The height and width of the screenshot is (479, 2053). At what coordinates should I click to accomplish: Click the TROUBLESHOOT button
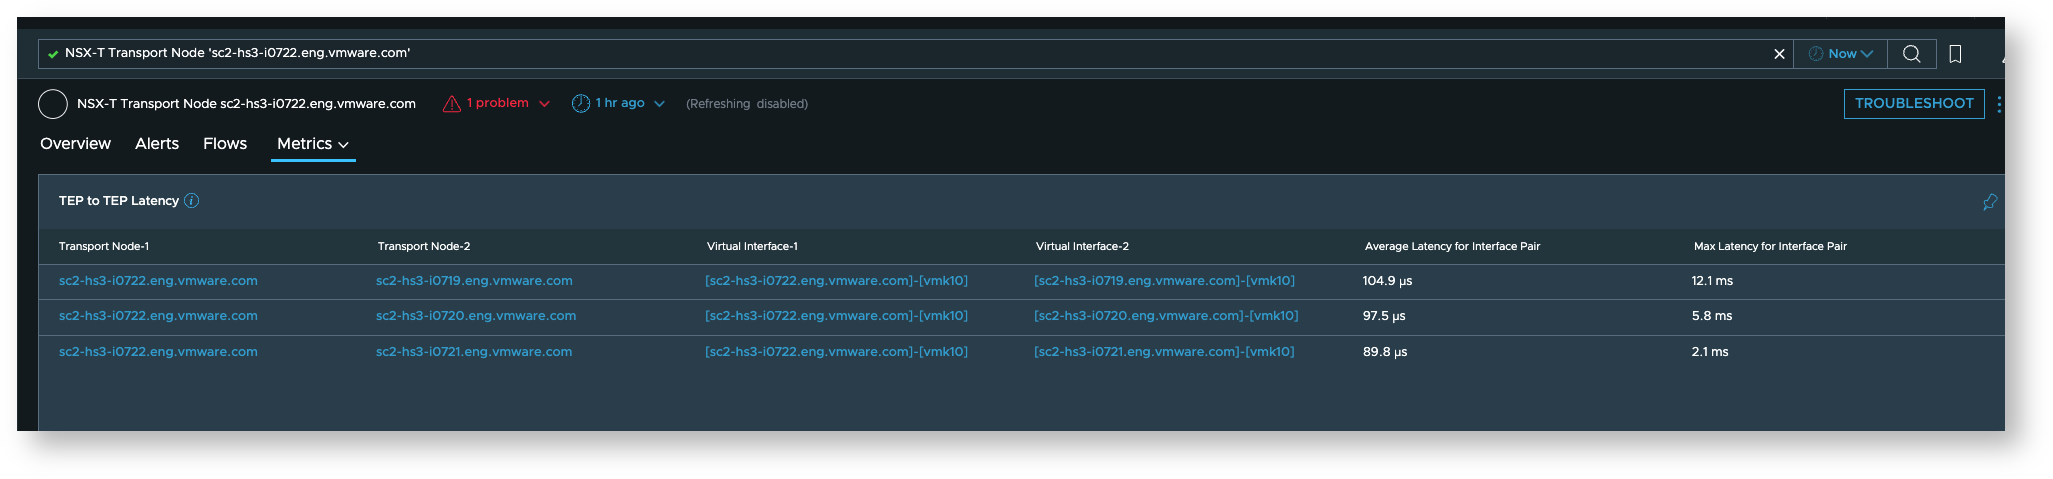pos(1914,104)
